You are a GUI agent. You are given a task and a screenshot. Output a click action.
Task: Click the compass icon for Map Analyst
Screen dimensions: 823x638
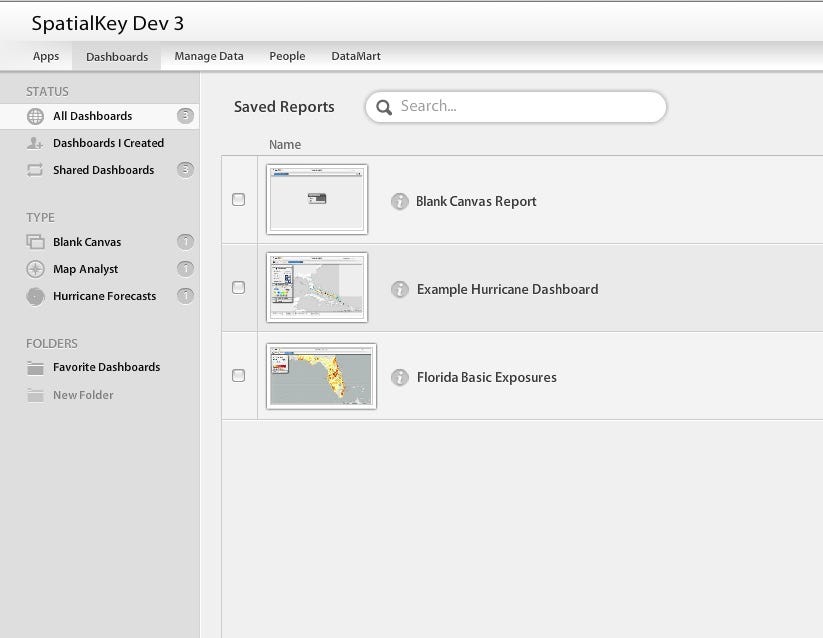click(x=35, y=269)
